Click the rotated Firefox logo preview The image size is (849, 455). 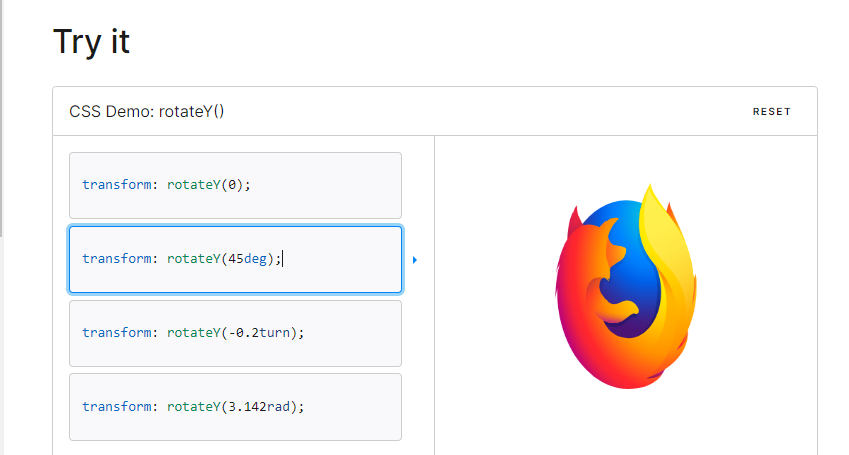click(x=626, y=286)
